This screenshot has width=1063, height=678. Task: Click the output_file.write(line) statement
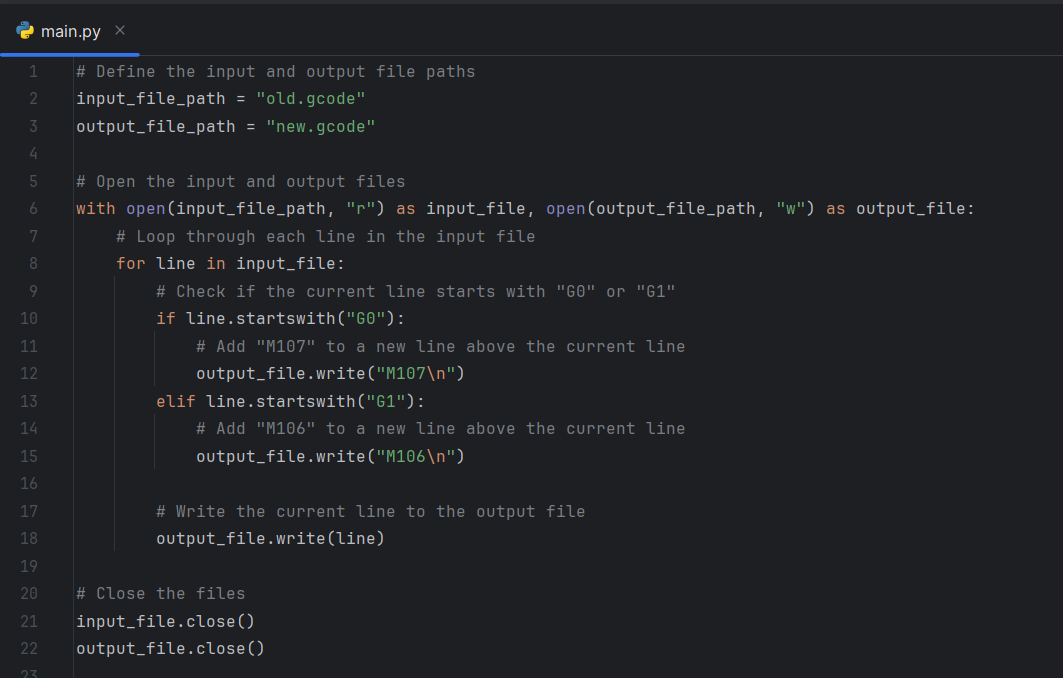(x=270, y=538)
